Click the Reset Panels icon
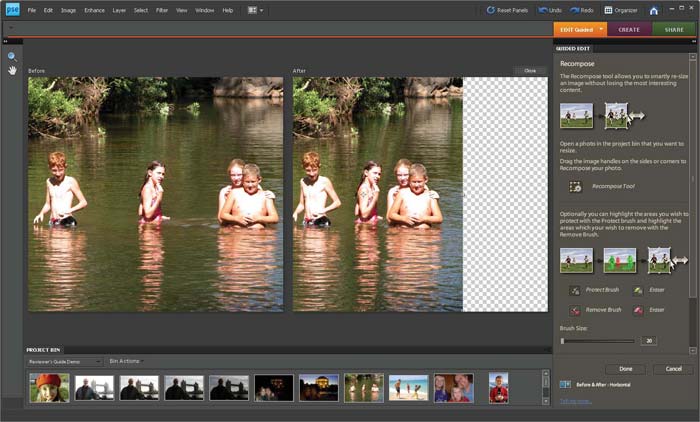Viewport: 700px width, 422px height. coord(490,10)
